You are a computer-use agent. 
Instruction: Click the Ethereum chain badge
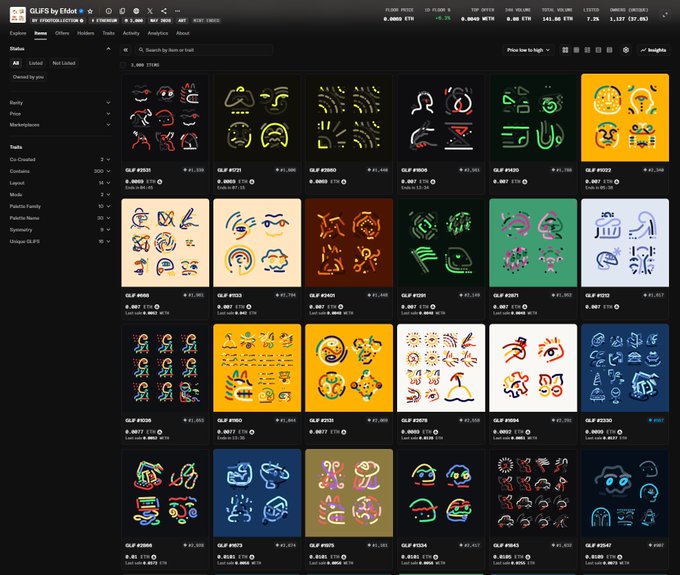click(104, 20)
